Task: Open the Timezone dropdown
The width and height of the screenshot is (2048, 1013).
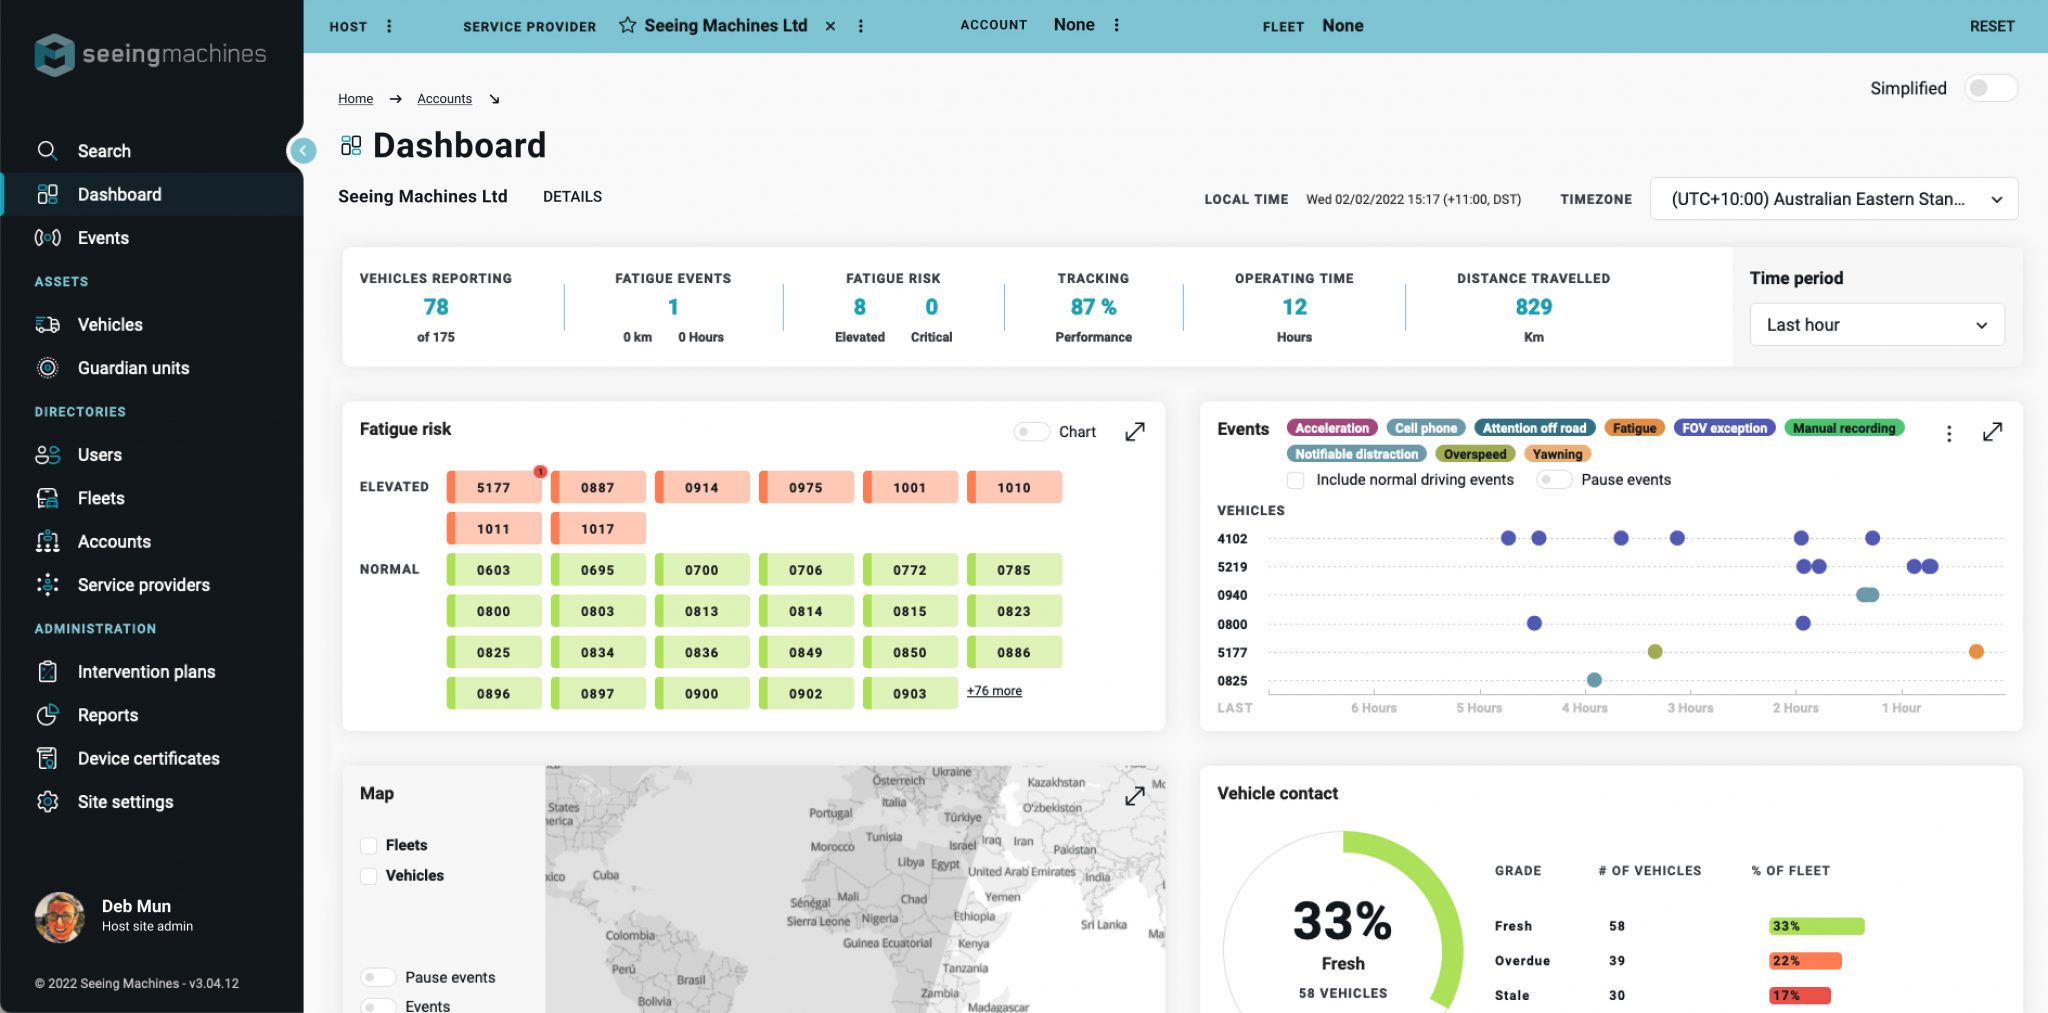Action: point(1833,198)
